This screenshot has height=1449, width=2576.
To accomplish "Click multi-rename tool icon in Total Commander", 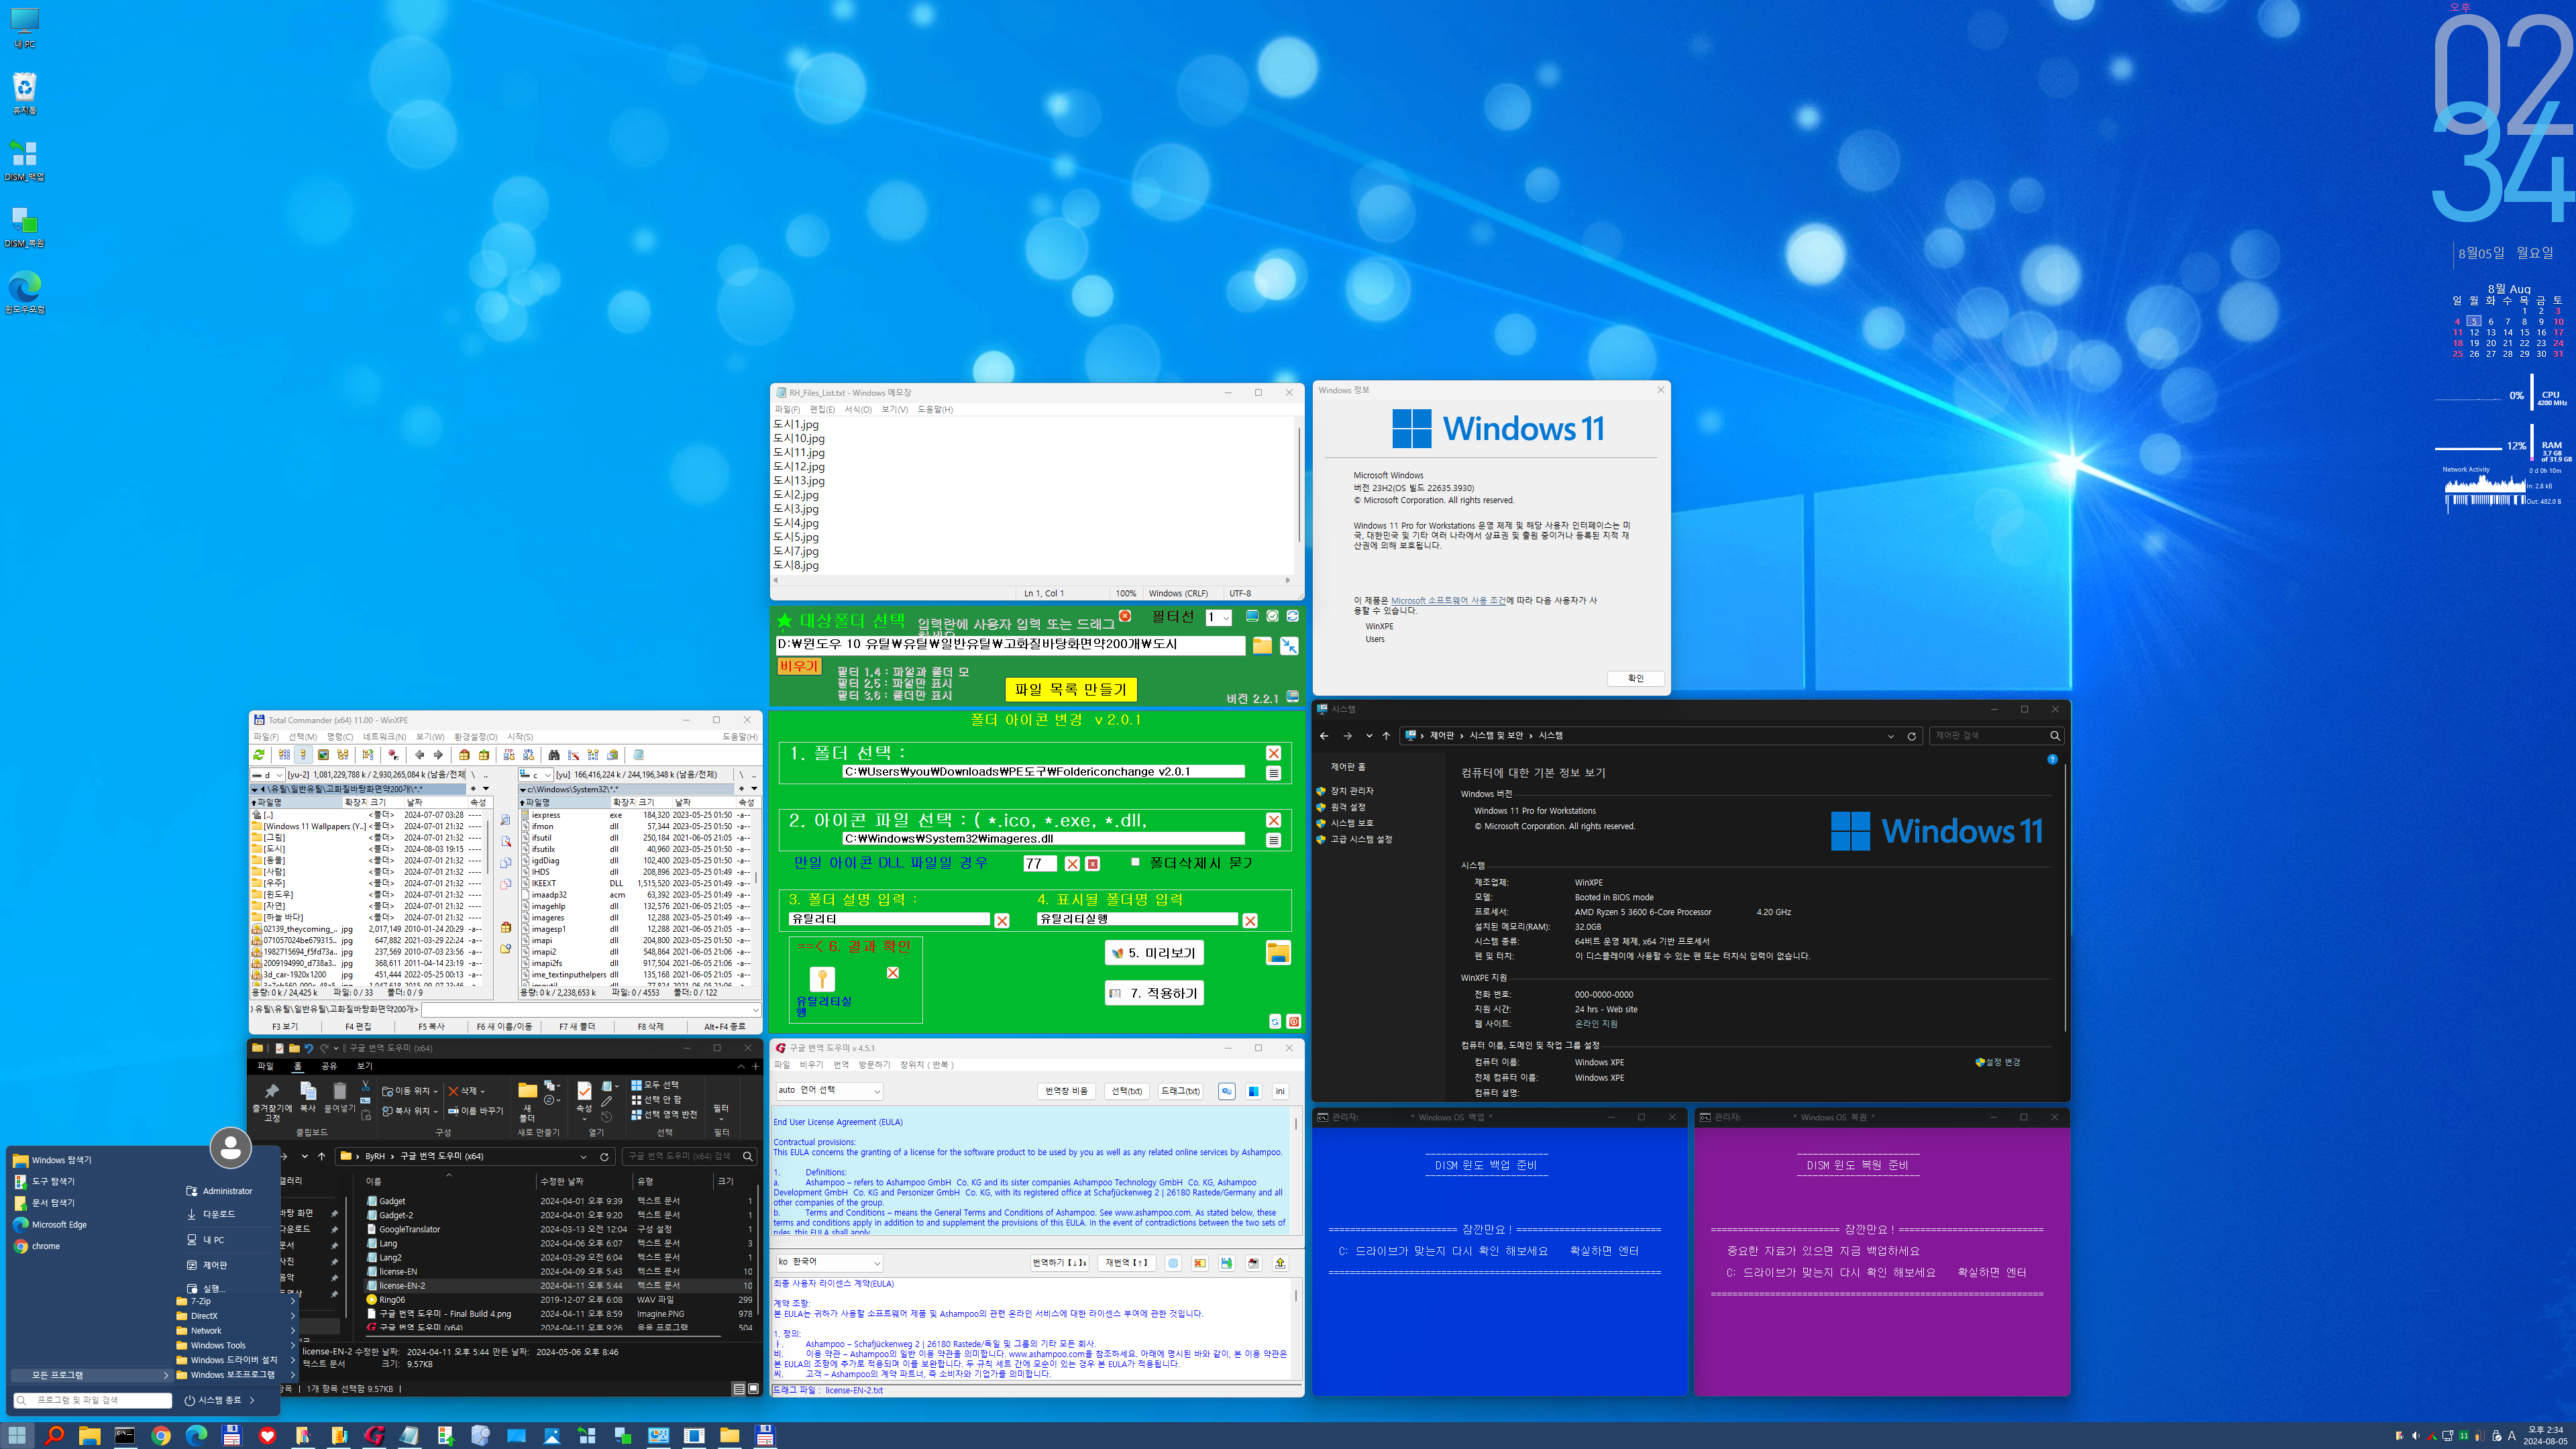I will click(574, 755).
